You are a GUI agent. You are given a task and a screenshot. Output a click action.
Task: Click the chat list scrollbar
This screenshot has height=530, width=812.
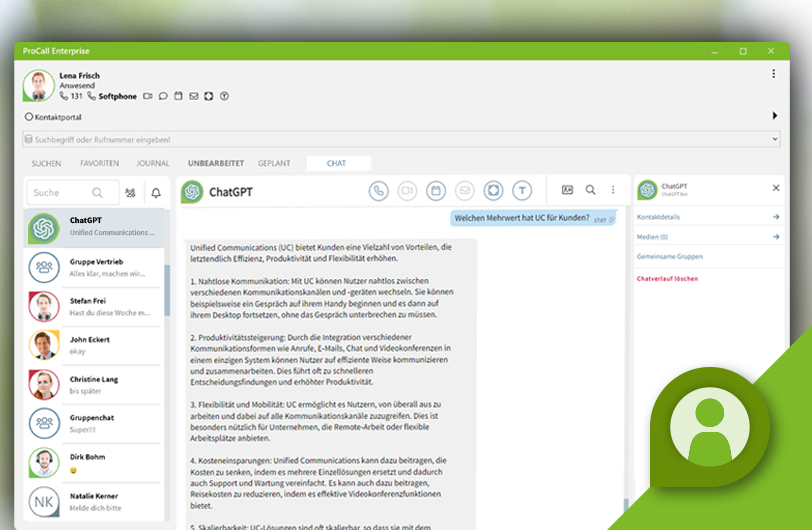coord(167,290)
